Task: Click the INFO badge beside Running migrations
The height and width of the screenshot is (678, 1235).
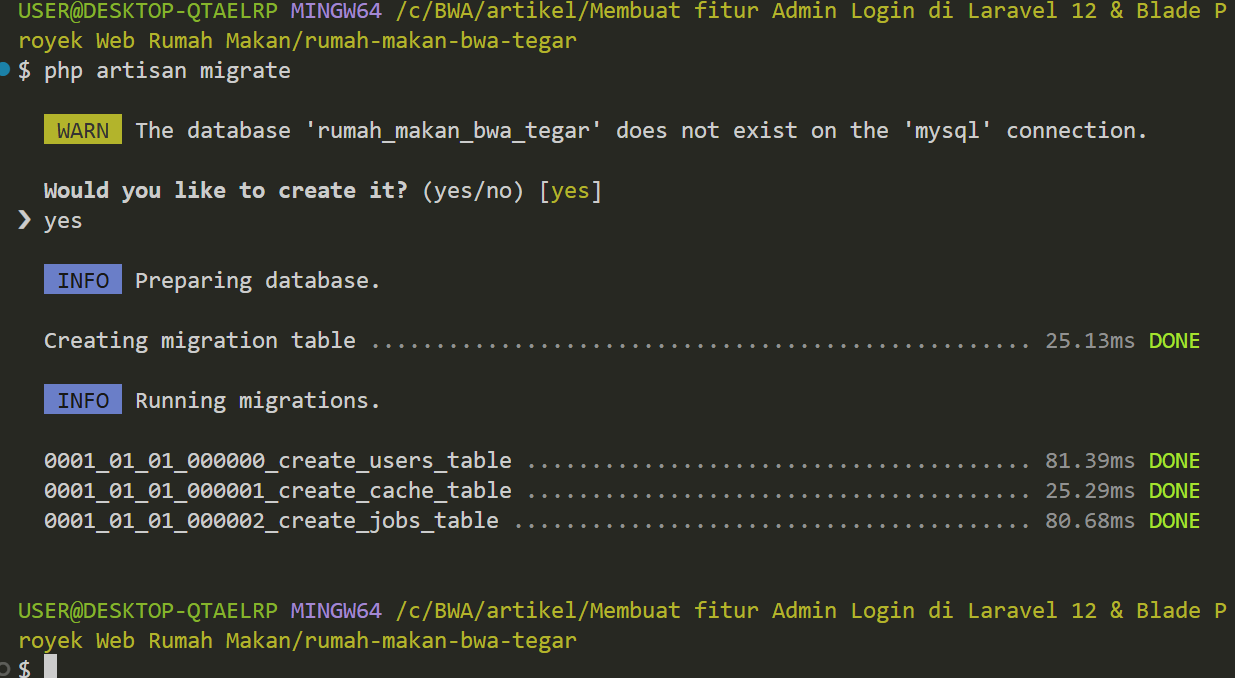Action: pos(83,400)
